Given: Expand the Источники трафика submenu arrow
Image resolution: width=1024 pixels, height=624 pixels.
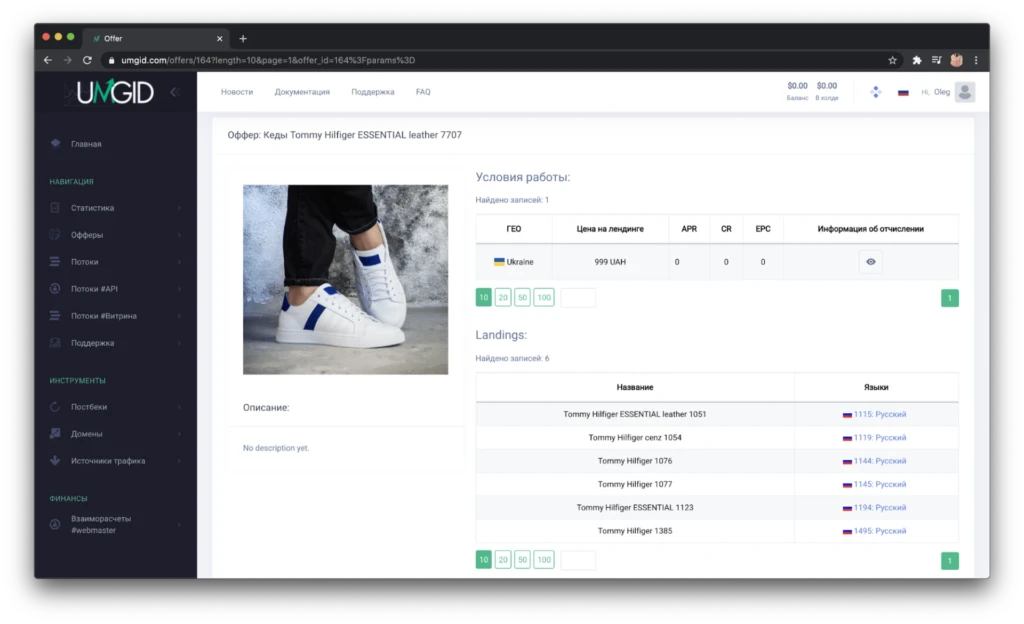Looking at the screenshot, I should (x=180, y=461).
